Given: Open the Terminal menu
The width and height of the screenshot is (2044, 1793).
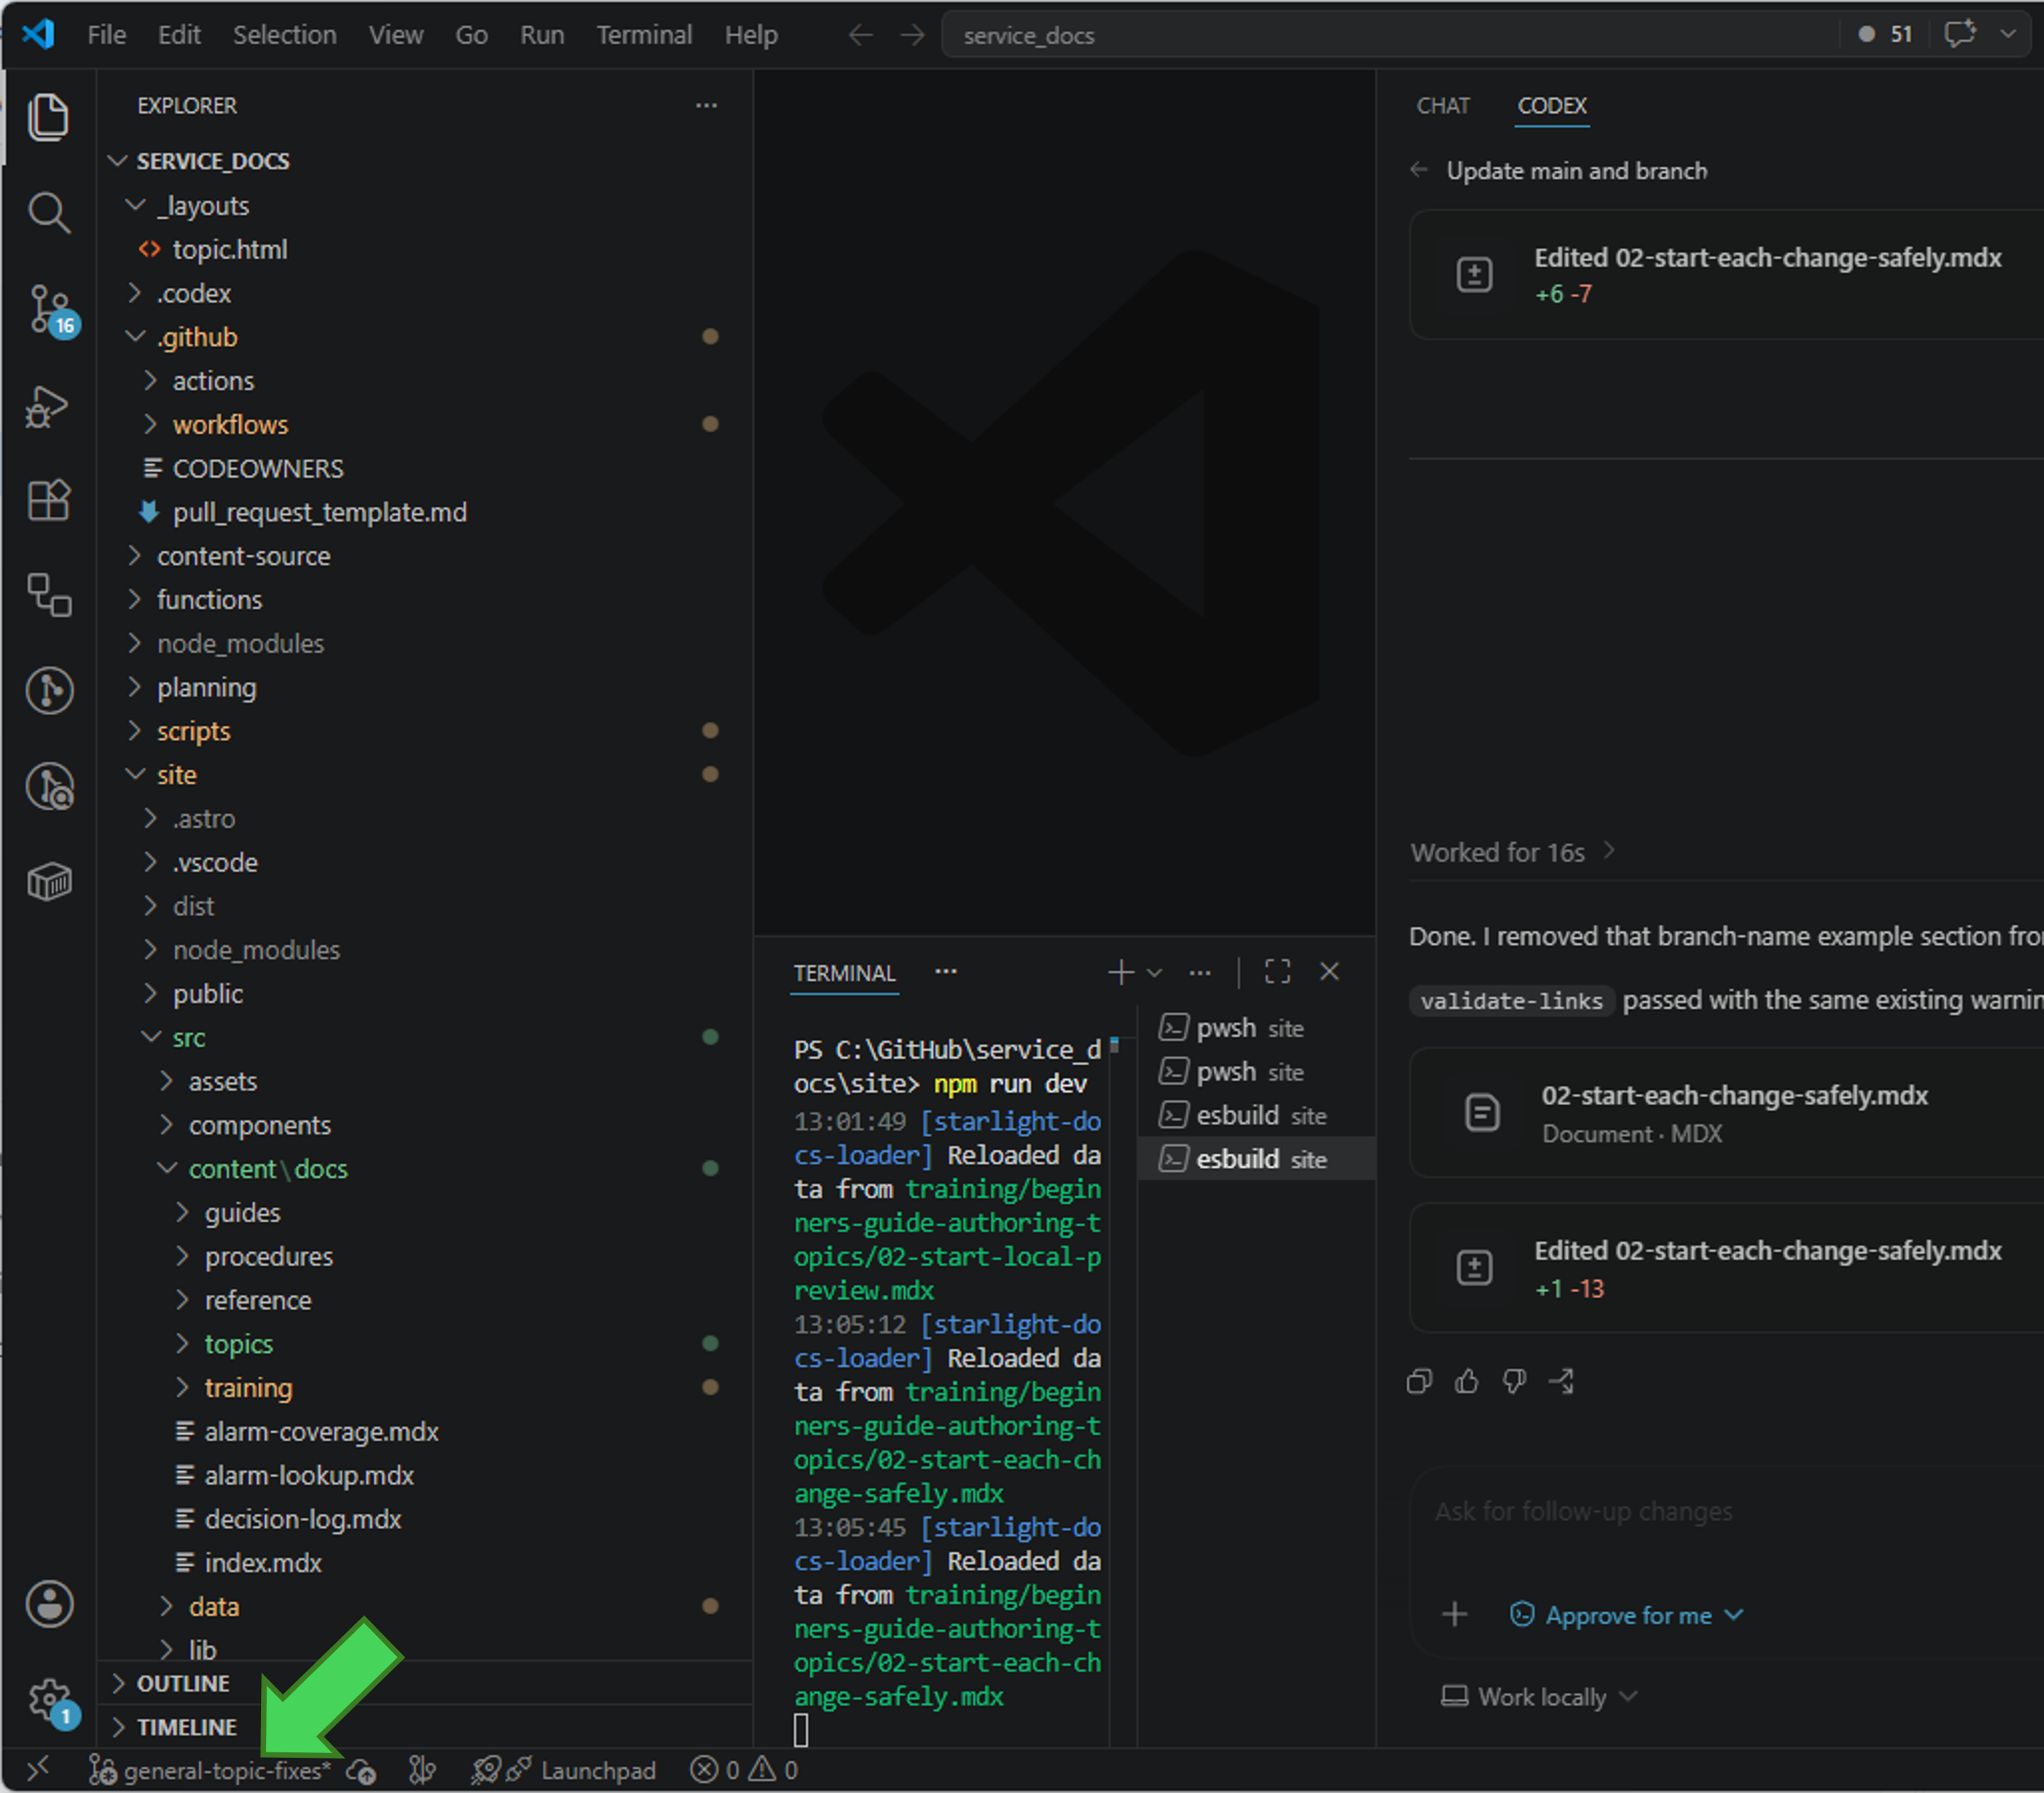Looking at the screenshot, I should [644, 35].
